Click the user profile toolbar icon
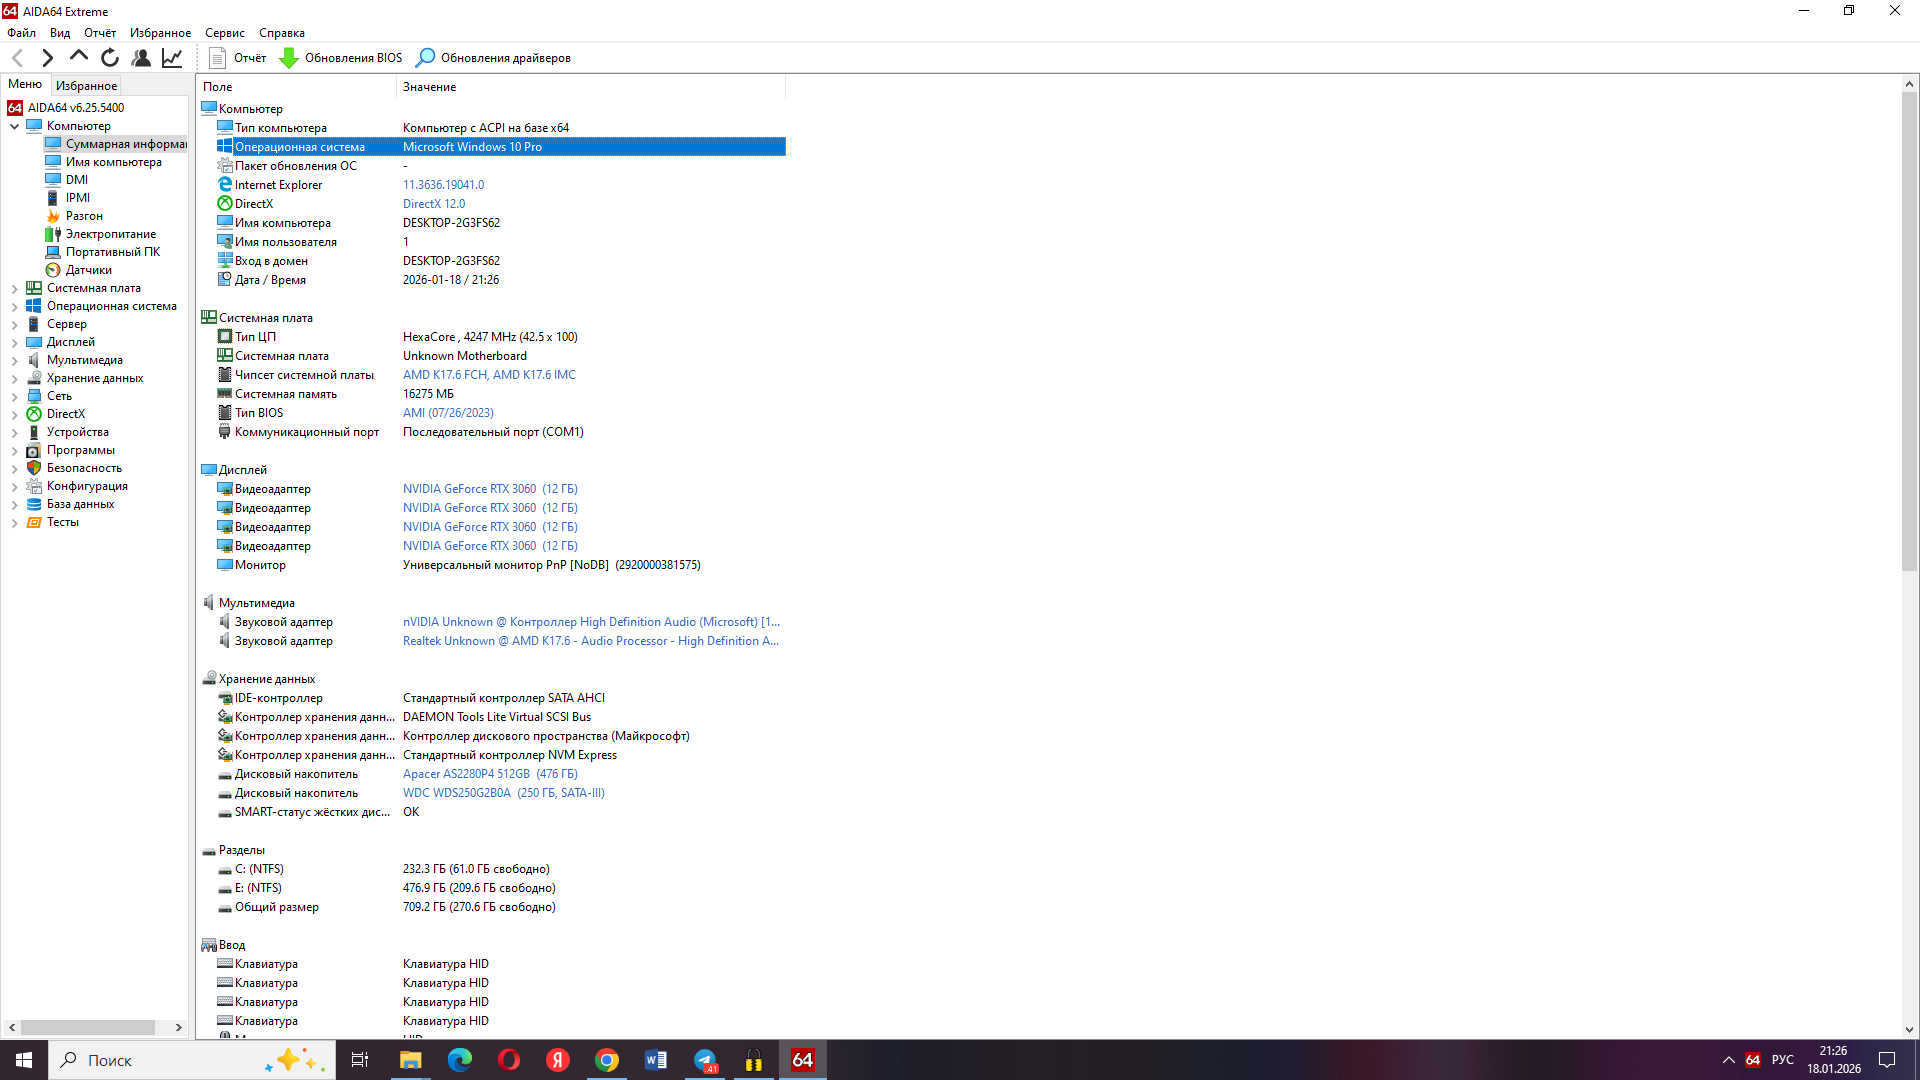Image resolution: width=1920 pixels, height=1080 pixels. 141,58
